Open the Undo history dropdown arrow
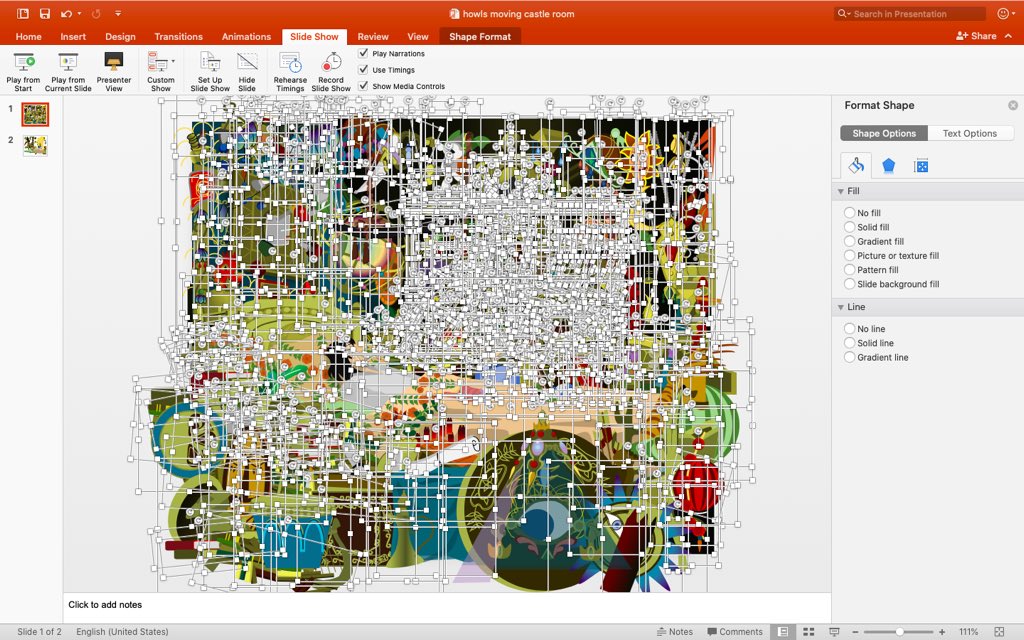This screenshot has height=640, width=1024. coord(79,13)
